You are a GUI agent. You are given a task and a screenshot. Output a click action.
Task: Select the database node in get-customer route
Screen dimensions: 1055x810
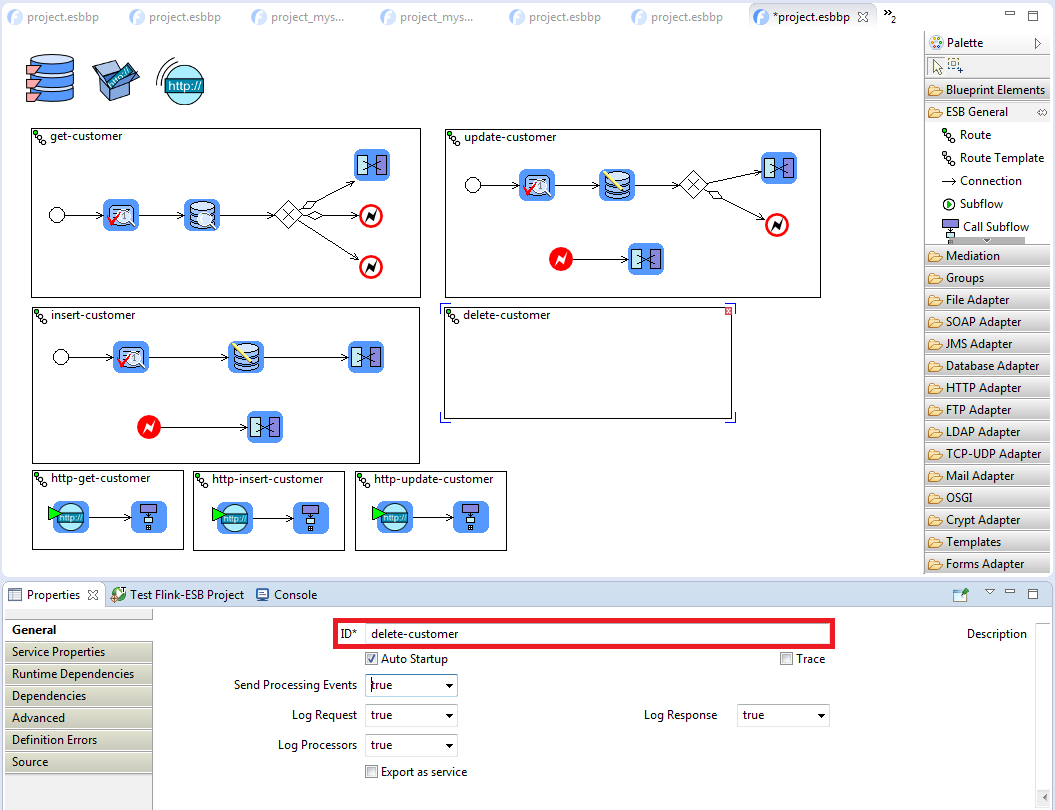pyautogui.click(x=201, y=215)
